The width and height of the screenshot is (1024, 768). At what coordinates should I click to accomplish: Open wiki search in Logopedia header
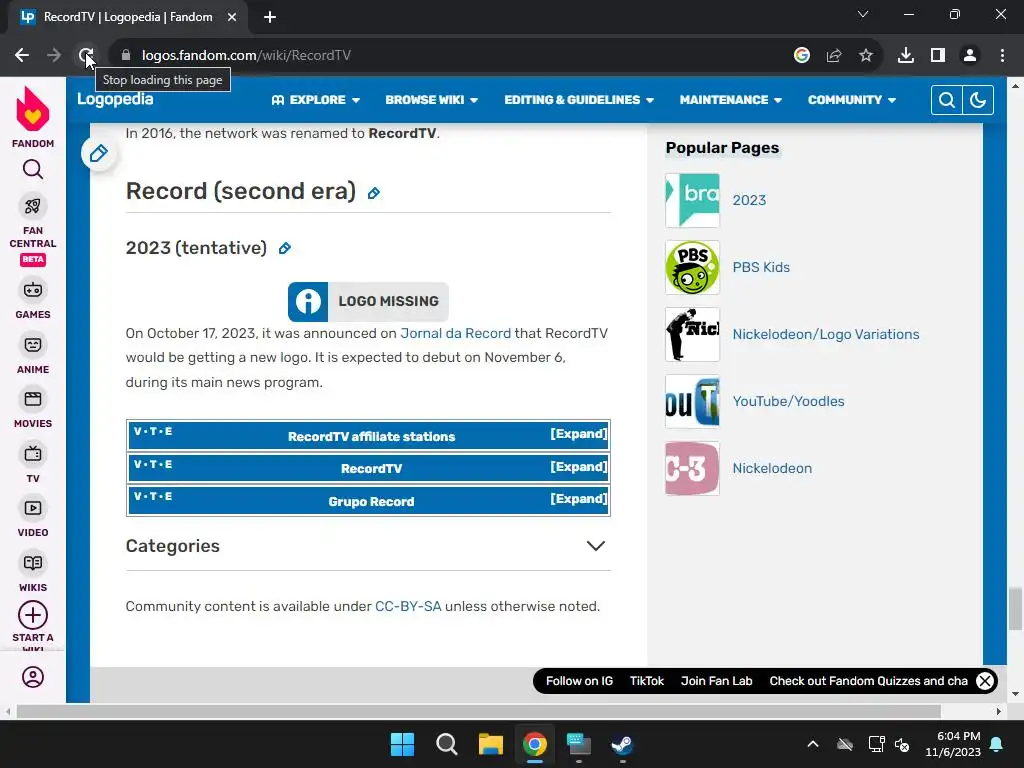point(947,100)
